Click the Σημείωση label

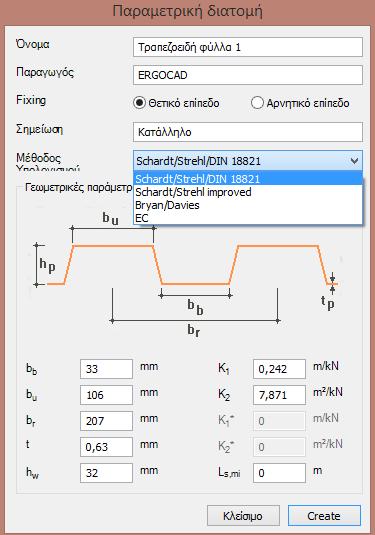point(39,129)
